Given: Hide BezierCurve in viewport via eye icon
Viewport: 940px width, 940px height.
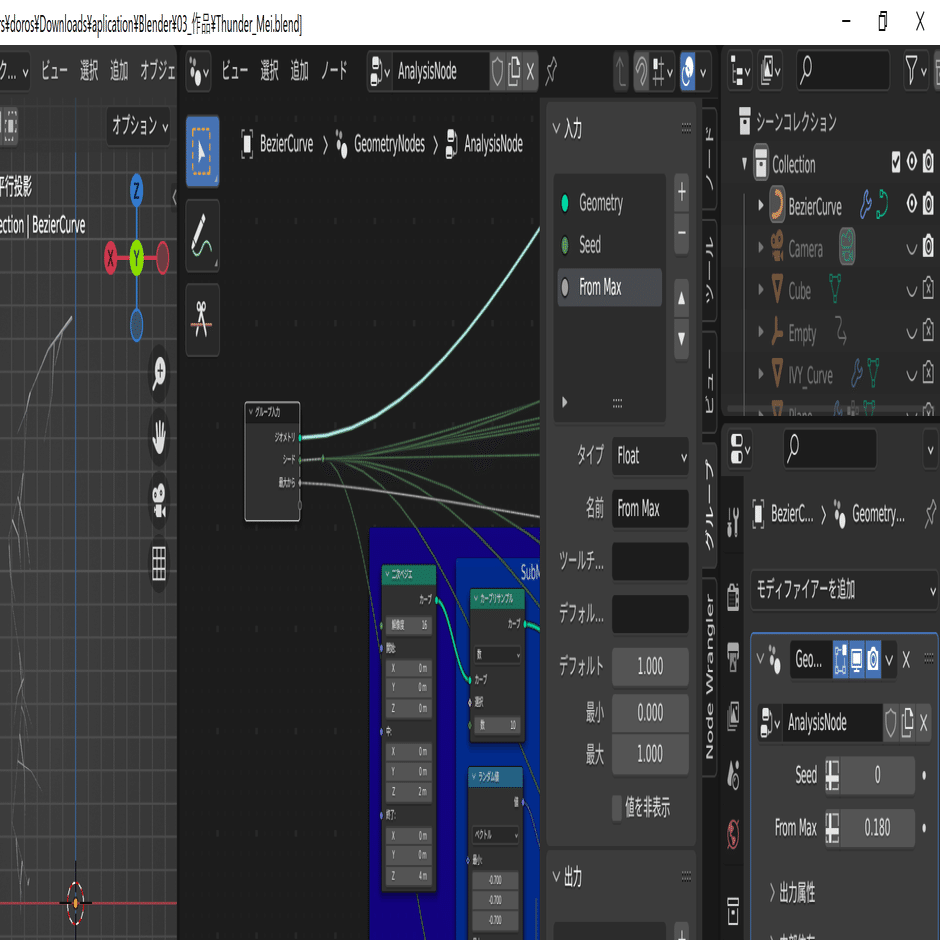Looking at the screenshot, I should click(911, 204).
